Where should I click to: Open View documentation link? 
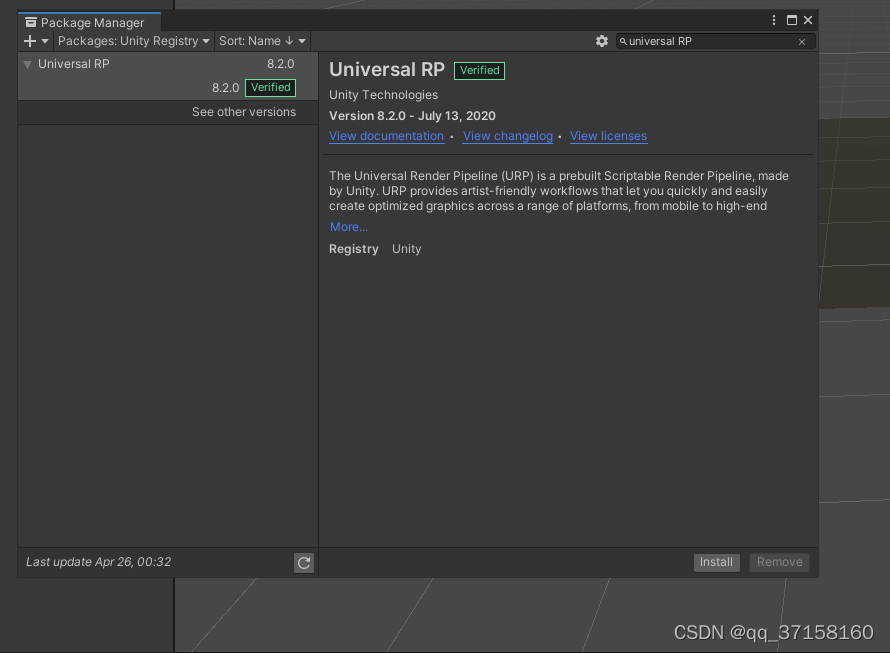(387, 136)
